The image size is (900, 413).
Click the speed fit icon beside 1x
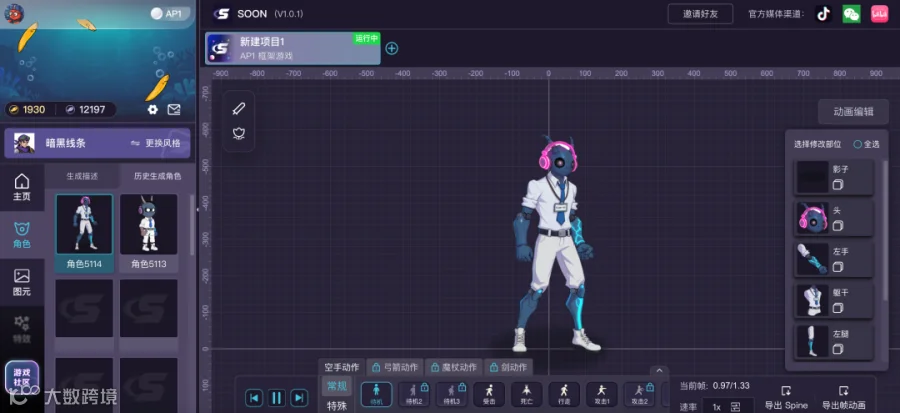point(735,407)
